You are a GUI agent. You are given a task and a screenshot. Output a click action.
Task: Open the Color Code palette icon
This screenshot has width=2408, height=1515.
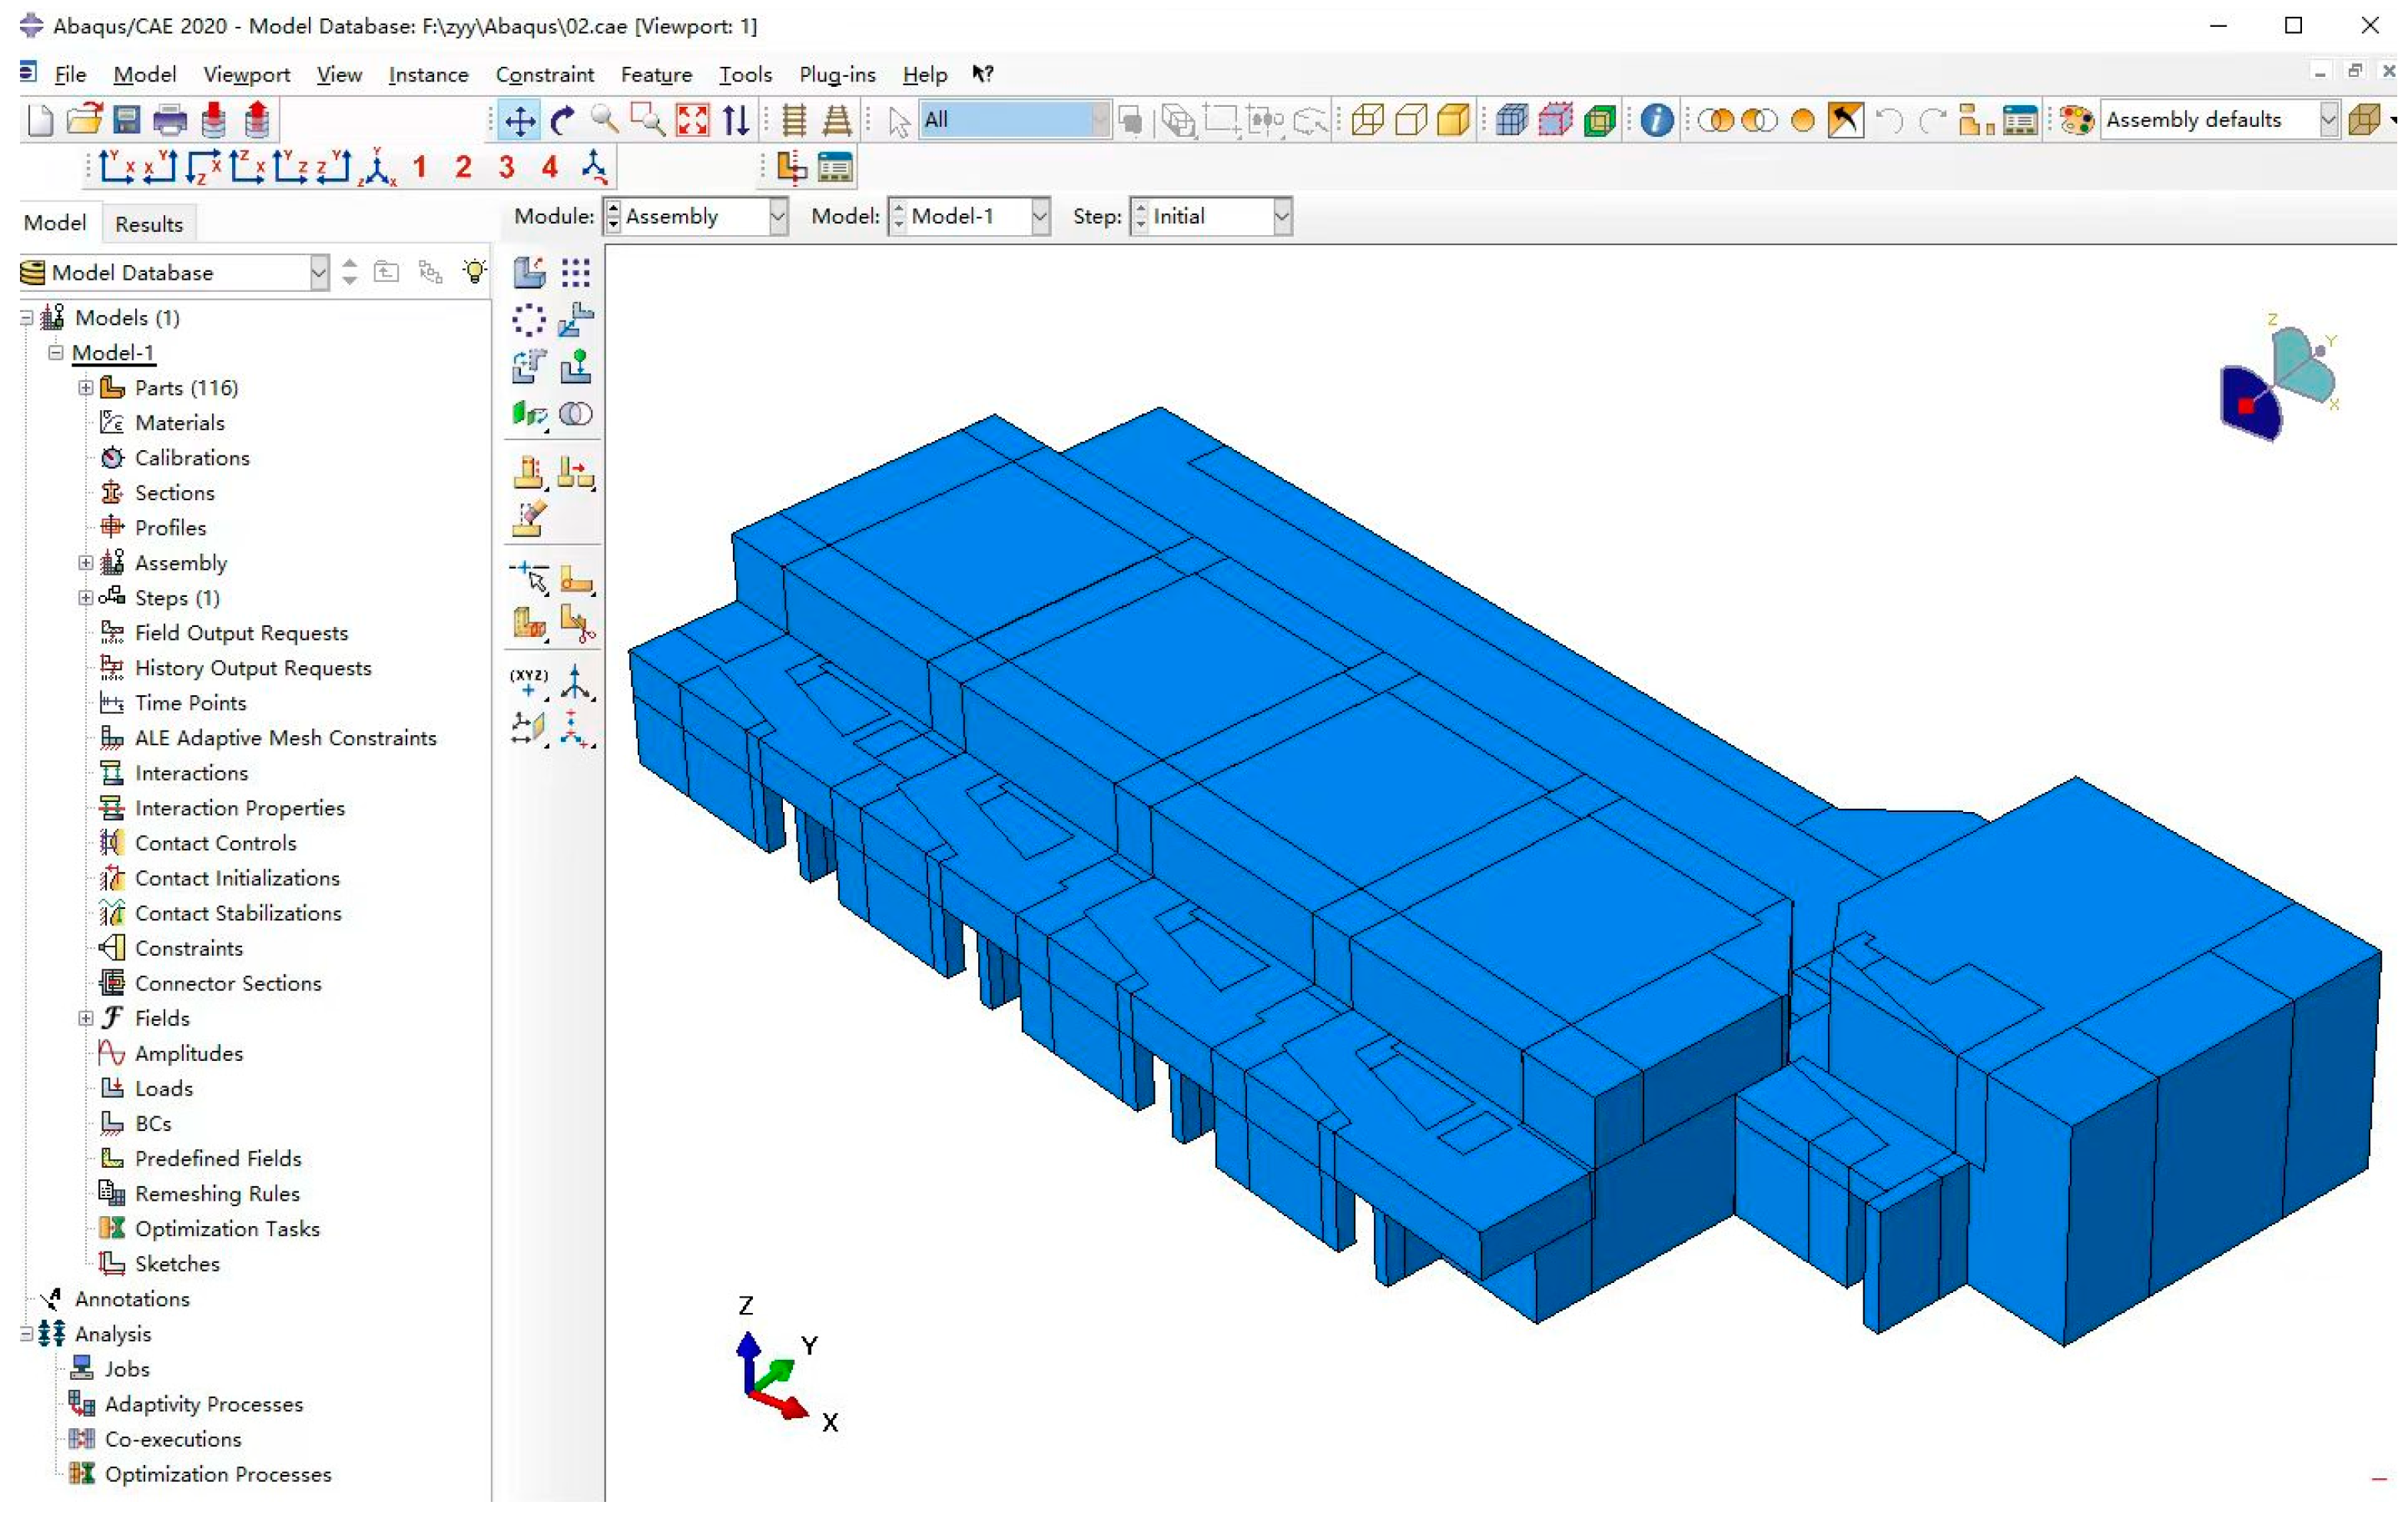click(2076, 121)
